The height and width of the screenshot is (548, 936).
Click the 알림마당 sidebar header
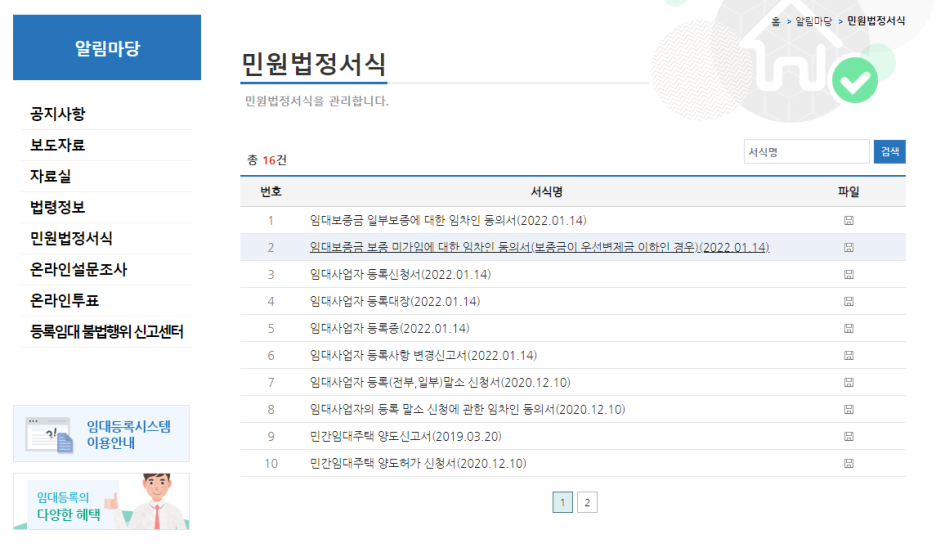[107, 48]
